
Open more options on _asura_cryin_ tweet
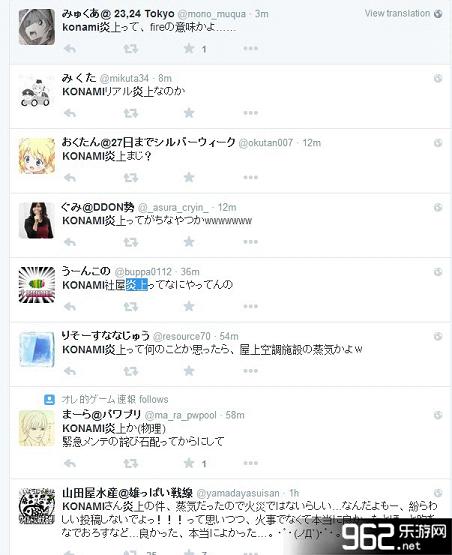pos(251,242)
